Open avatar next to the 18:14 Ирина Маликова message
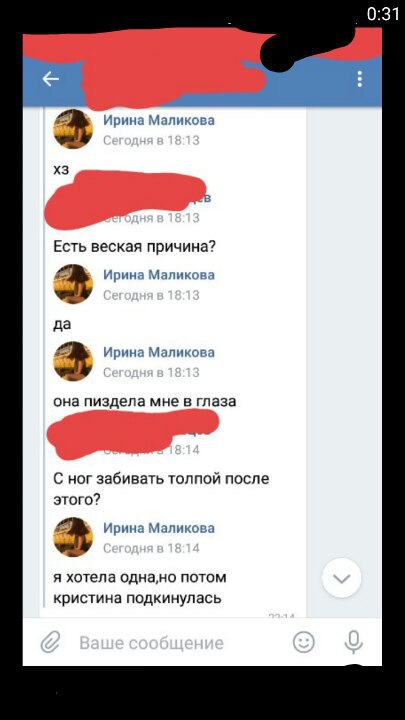Screen dimensions: 405x720 (x=73, y=537)
